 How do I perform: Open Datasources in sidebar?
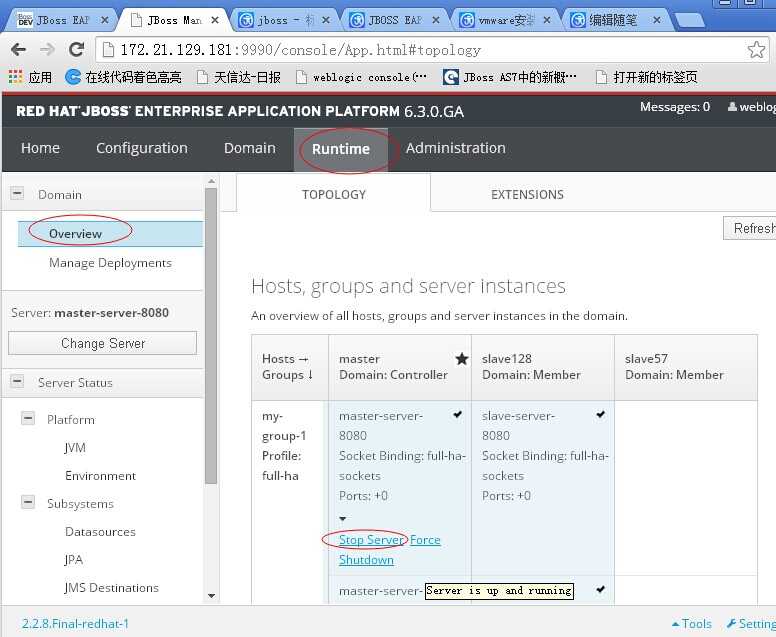tap(100, 532)
